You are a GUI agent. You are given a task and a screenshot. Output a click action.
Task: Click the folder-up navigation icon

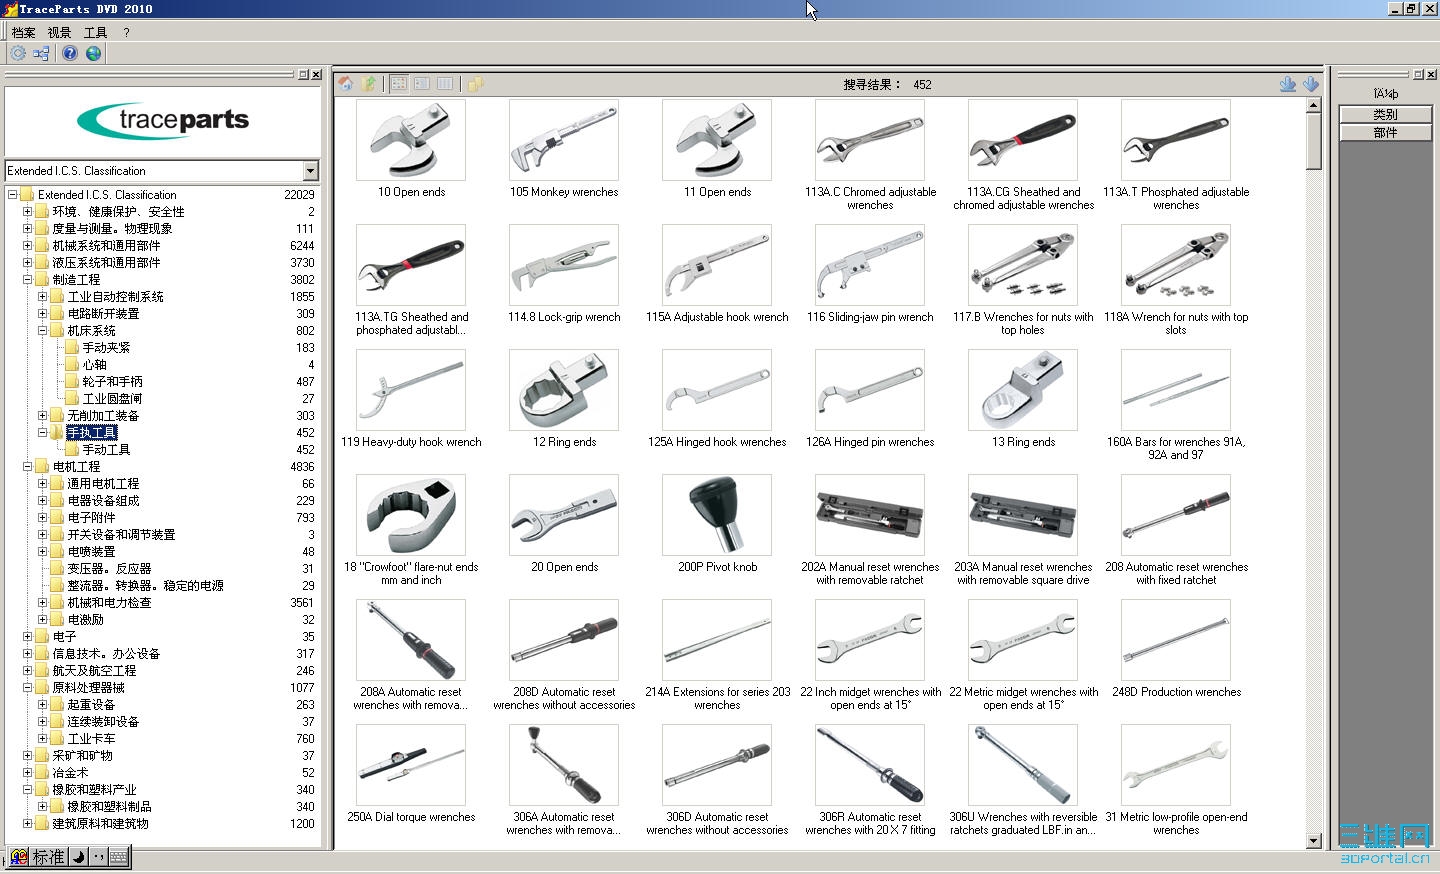369,84
